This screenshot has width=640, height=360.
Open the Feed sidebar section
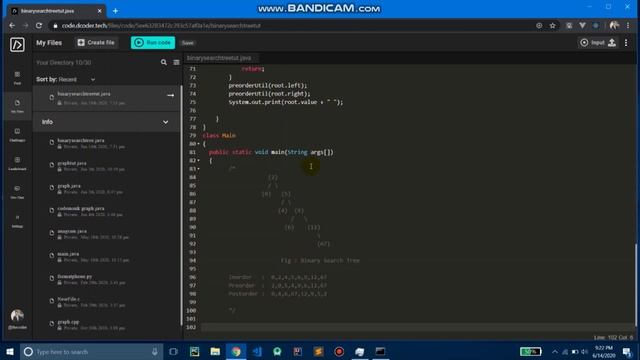pos(17,78)
